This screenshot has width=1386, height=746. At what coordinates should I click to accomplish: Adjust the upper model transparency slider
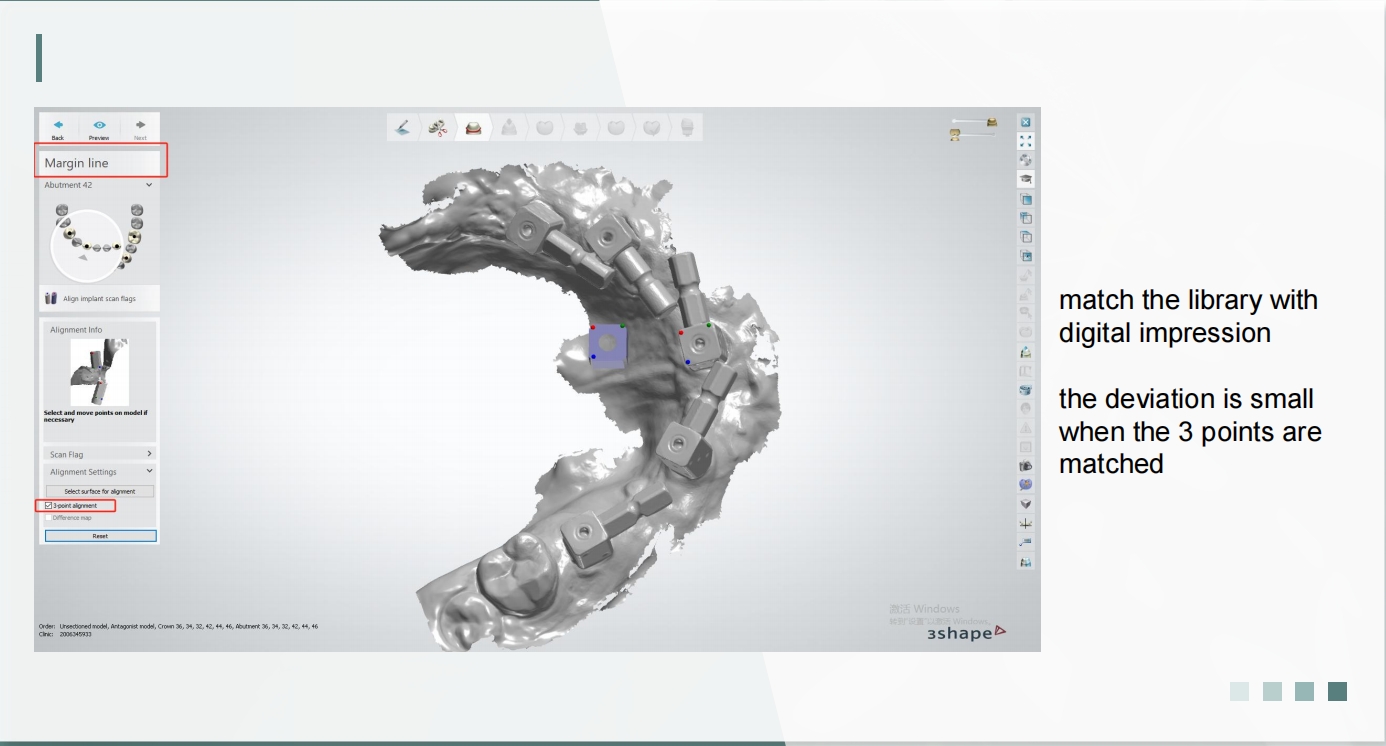pos(972,121)
